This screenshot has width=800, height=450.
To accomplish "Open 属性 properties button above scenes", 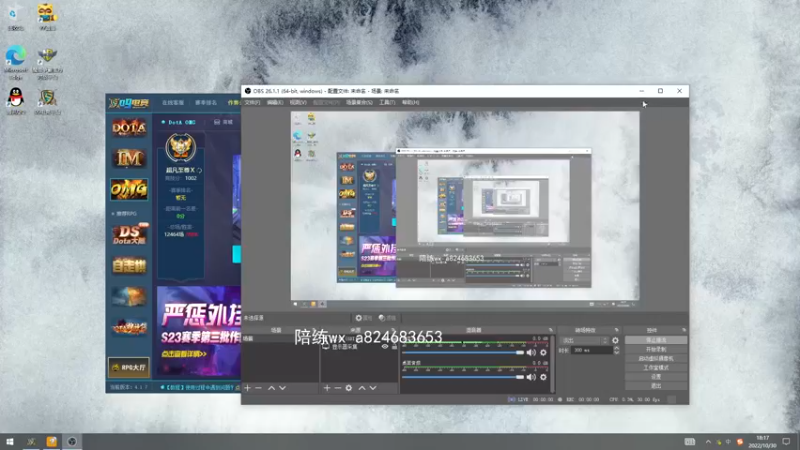I will (364, 318).
